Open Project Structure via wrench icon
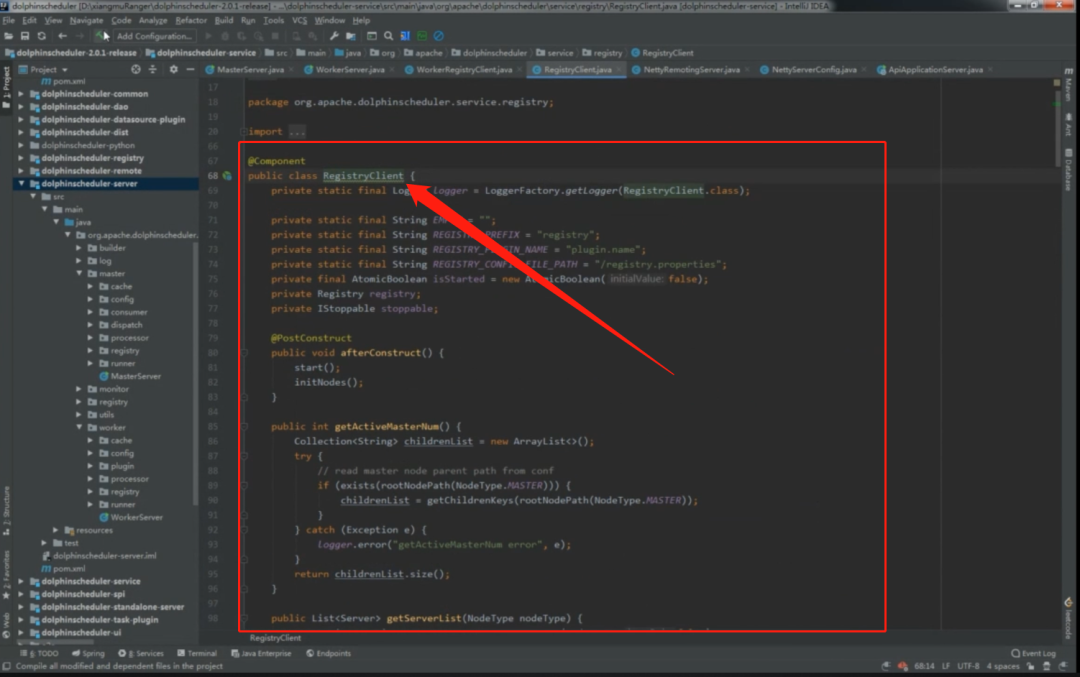Image resolution: width=1080 pixels, height=677 pixels. click(334, 36)
